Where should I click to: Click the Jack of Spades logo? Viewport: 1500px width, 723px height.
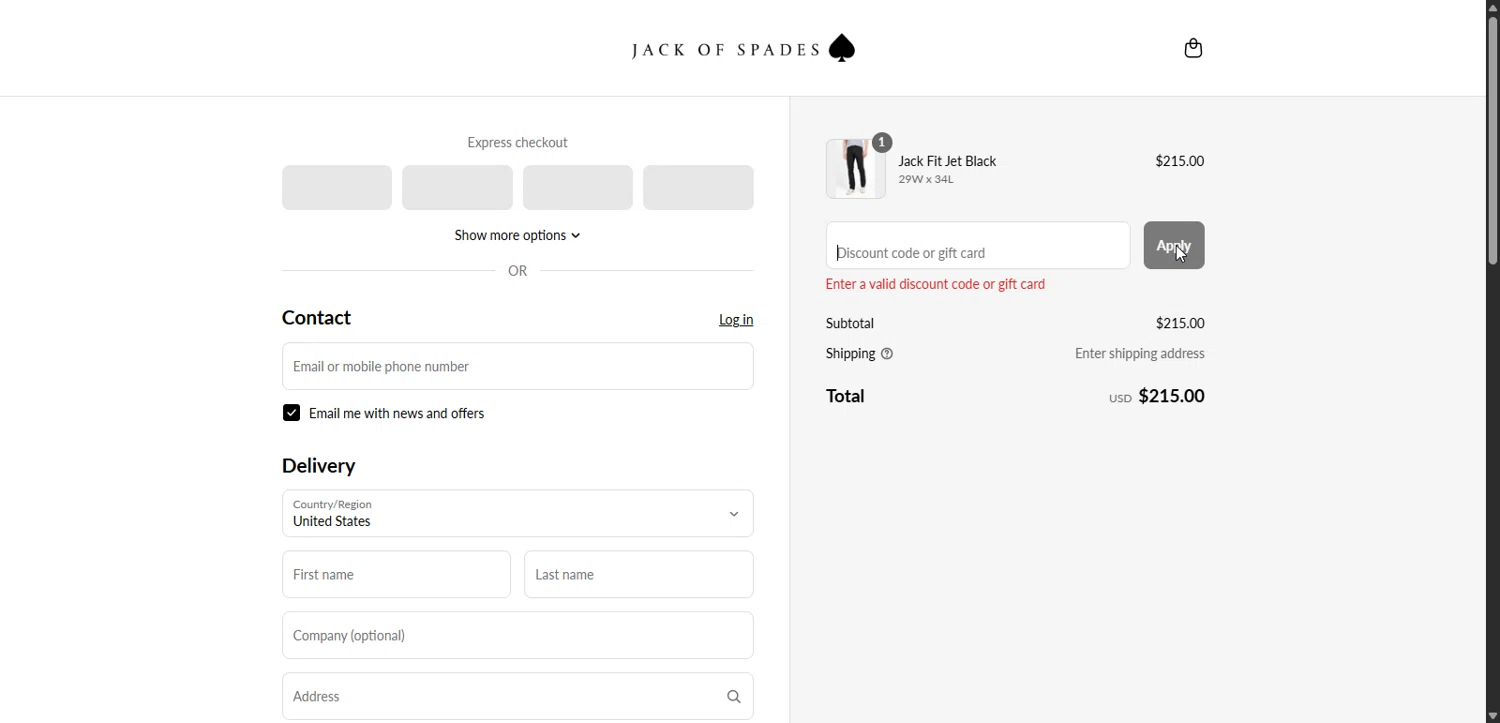[x=743, y=49]
